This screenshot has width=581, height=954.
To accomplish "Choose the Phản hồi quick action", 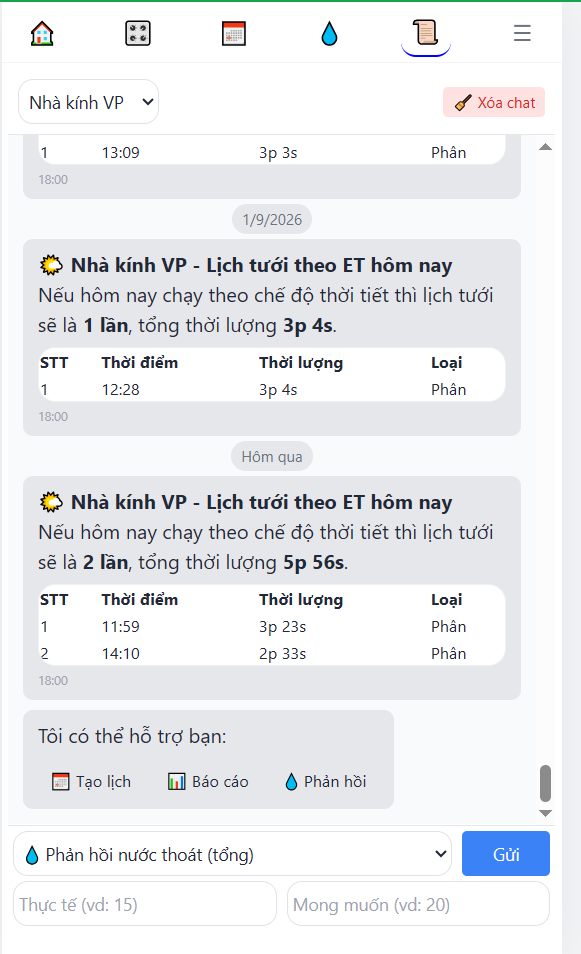I will pos(325,781).
